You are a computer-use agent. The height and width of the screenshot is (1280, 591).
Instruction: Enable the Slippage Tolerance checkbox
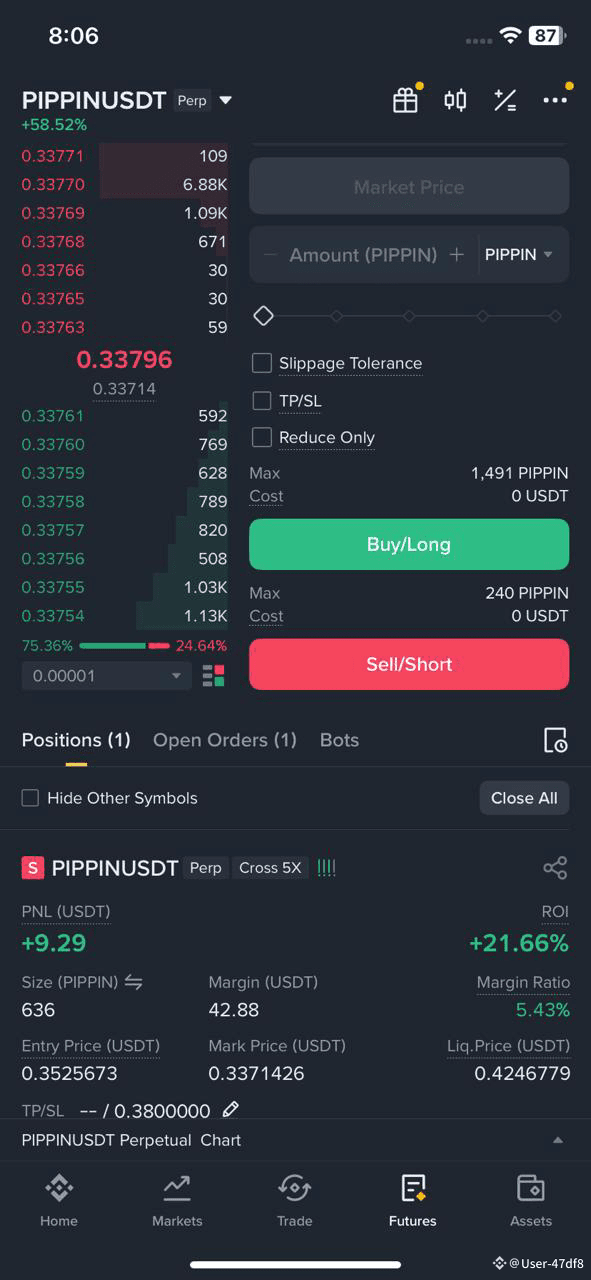[262, 363]
